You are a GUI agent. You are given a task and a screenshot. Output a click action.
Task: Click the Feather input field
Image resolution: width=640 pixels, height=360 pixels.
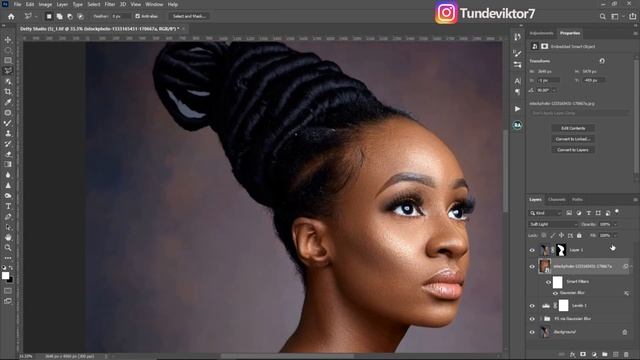pyautogui.click(x=120, y=16)
